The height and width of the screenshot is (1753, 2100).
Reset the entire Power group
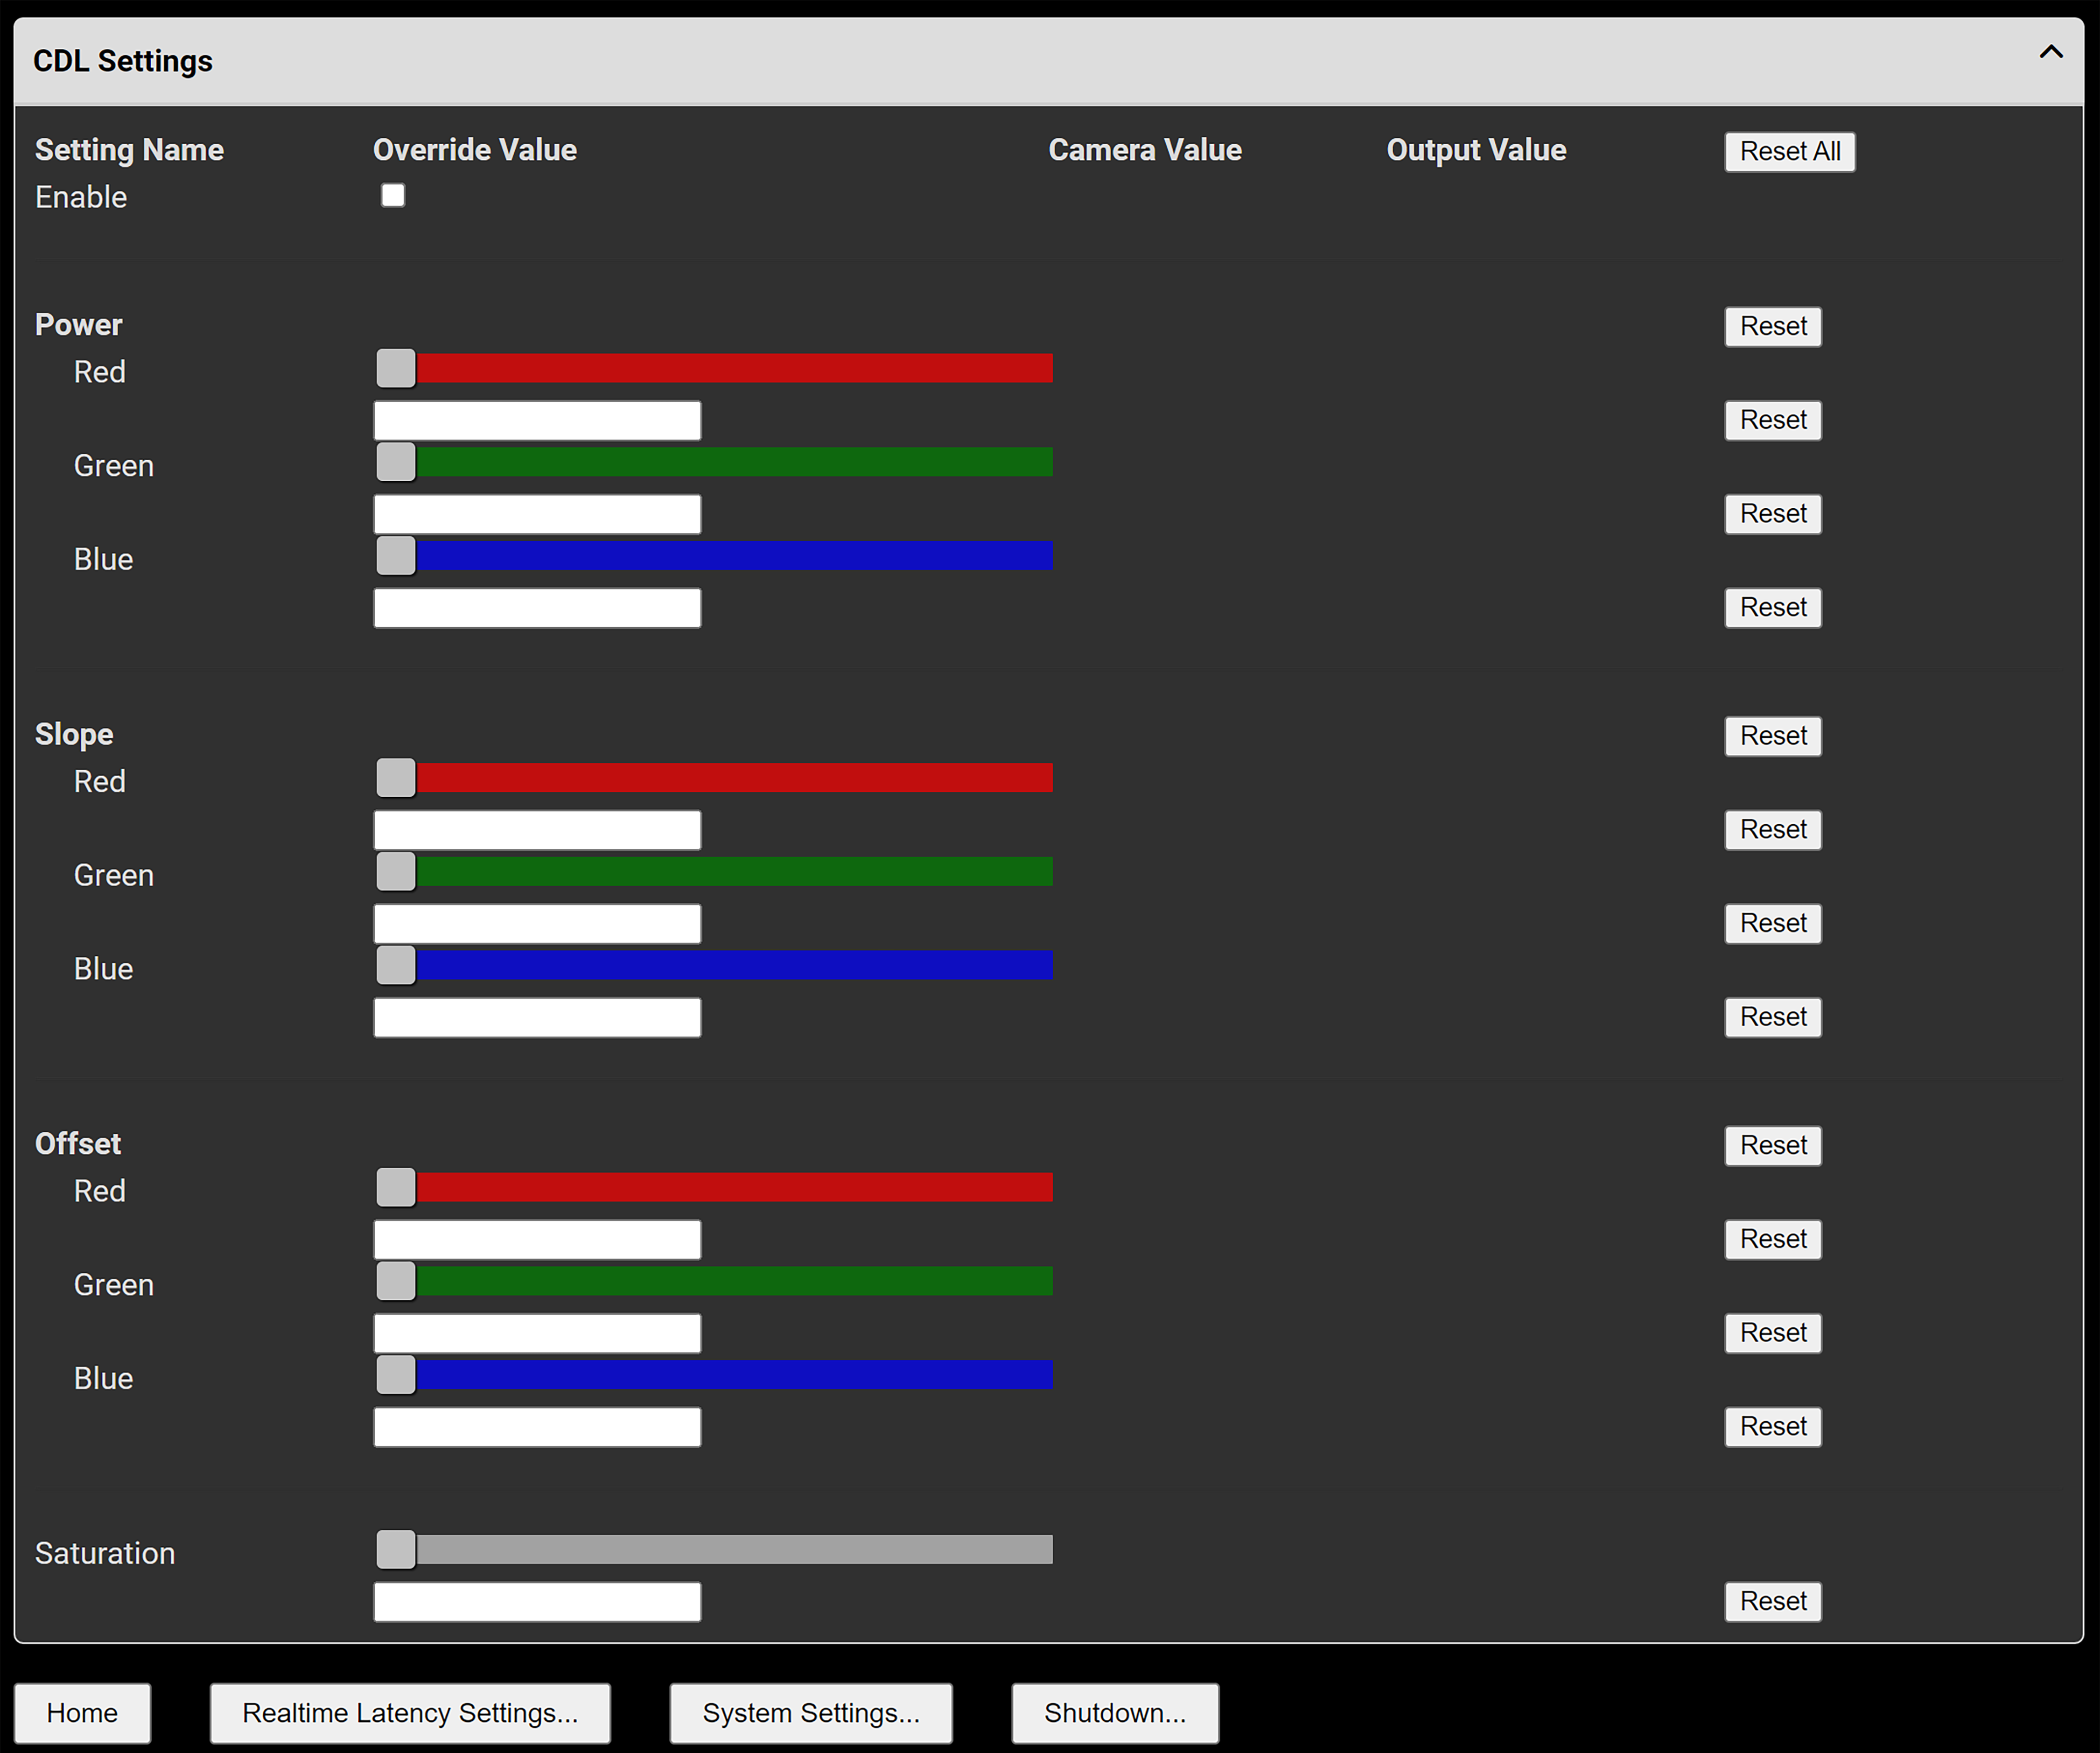tap(1772, 326)
